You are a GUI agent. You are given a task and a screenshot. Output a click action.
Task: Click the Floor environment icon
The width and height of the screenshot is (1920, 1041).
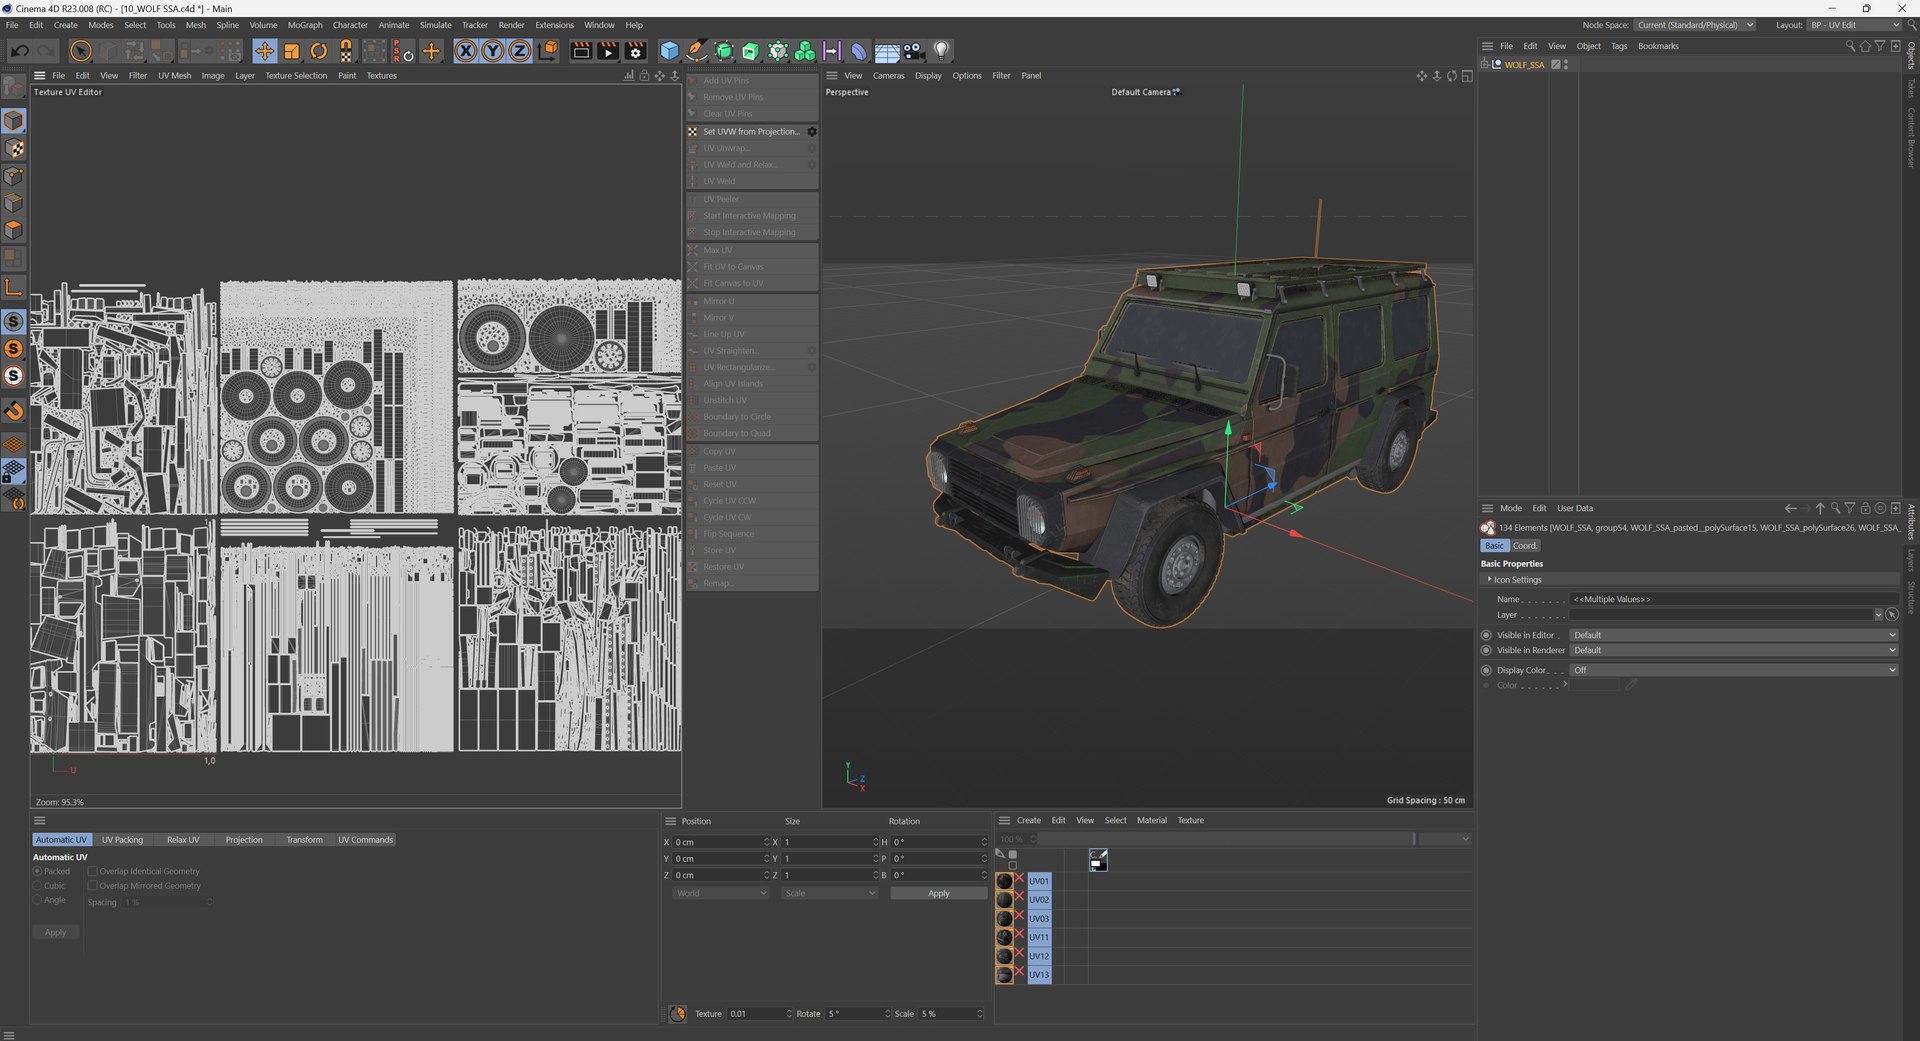pyautogui.click(x=887, y=51)
